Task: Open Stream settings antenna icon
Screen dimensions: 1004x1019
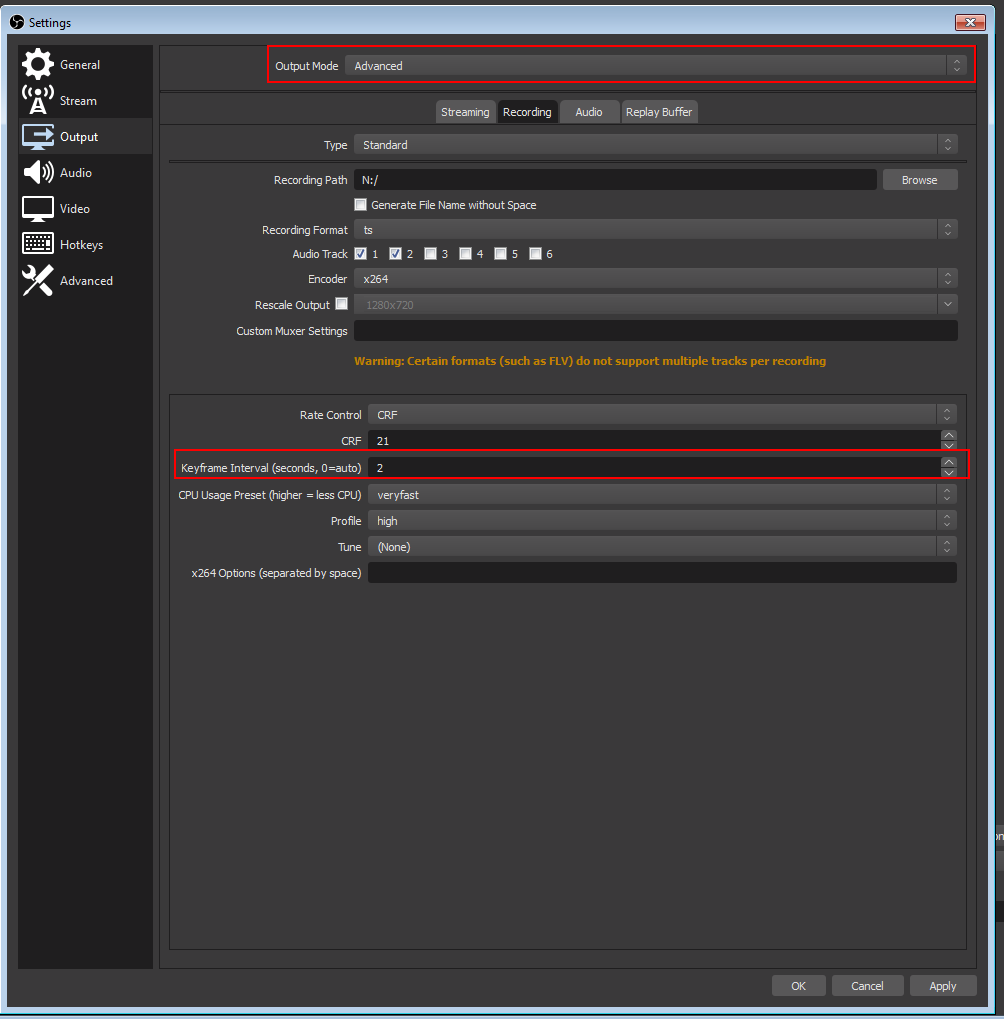Action: point(38,100)
